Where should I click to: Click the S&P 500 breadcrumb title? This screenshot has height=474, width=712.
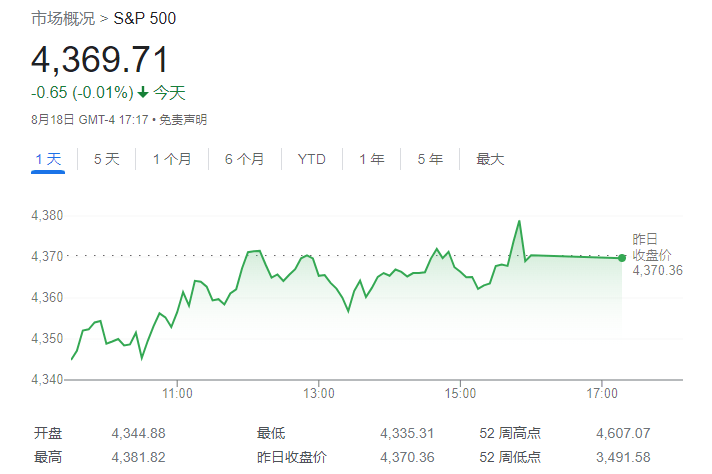(x=144, y=19)
